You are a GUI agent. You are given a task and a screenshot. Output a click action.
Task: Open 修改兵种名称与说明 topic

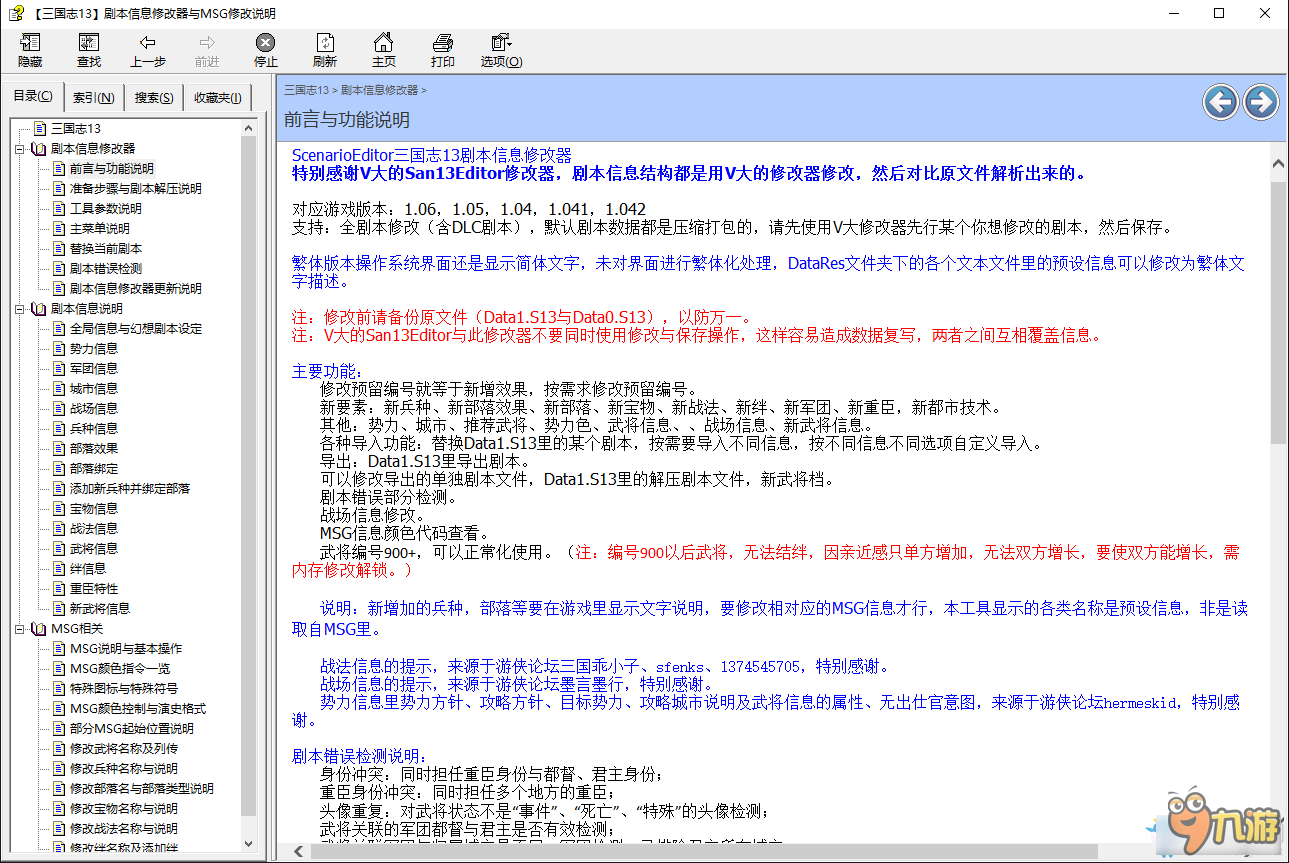click(x=123, y=769)
